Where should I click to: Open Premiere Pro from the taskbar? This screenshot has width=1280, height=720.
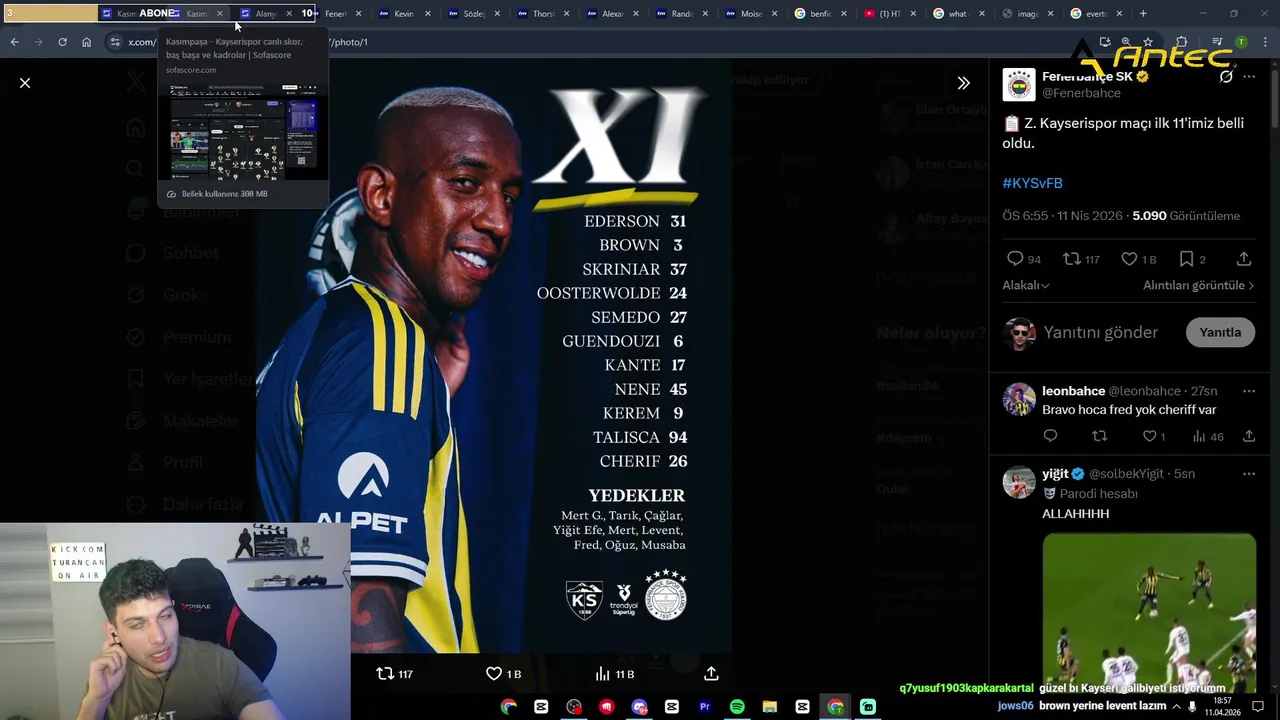704,706
